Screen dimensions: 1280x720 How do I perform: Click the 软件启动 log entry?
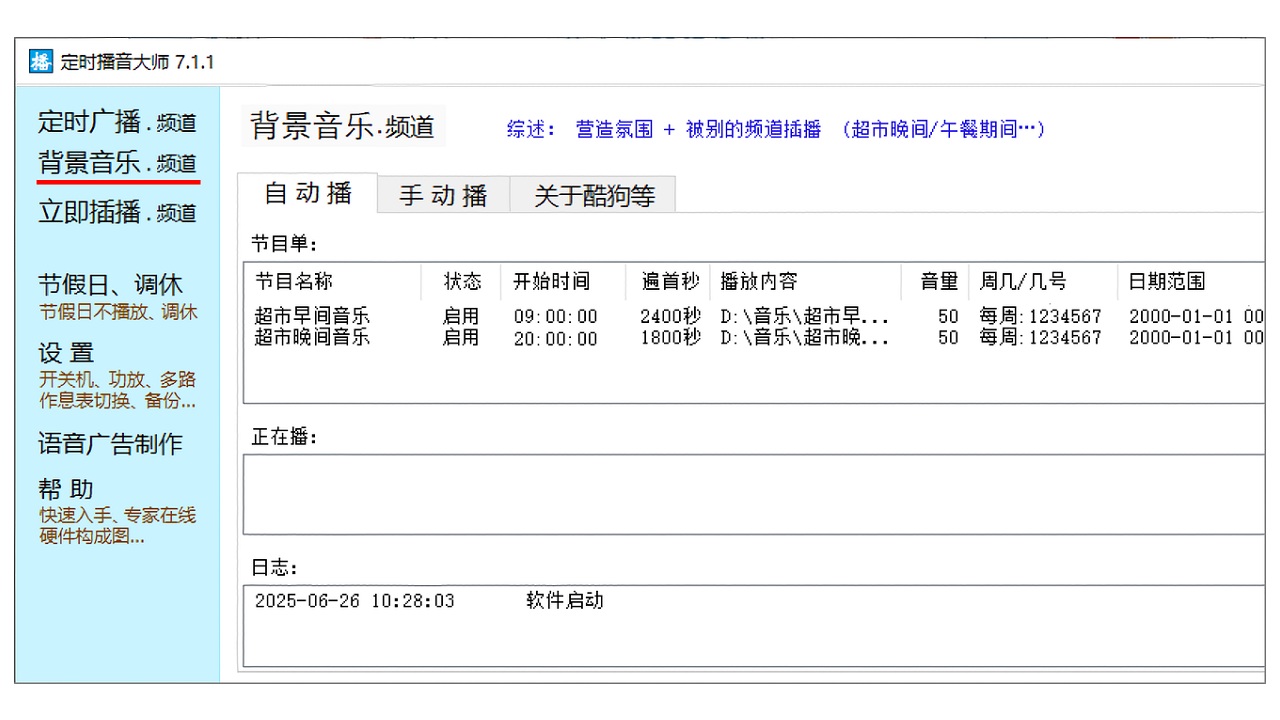(x=565, y=601)
